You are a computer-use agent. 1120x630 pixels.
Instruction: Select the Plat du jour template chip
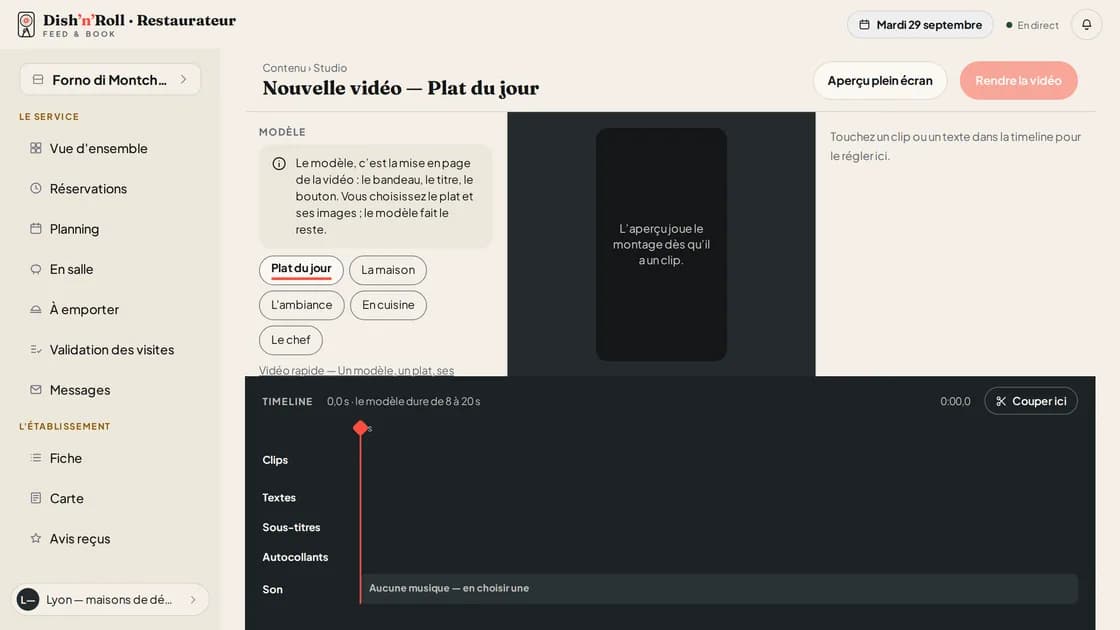(301, 269)
